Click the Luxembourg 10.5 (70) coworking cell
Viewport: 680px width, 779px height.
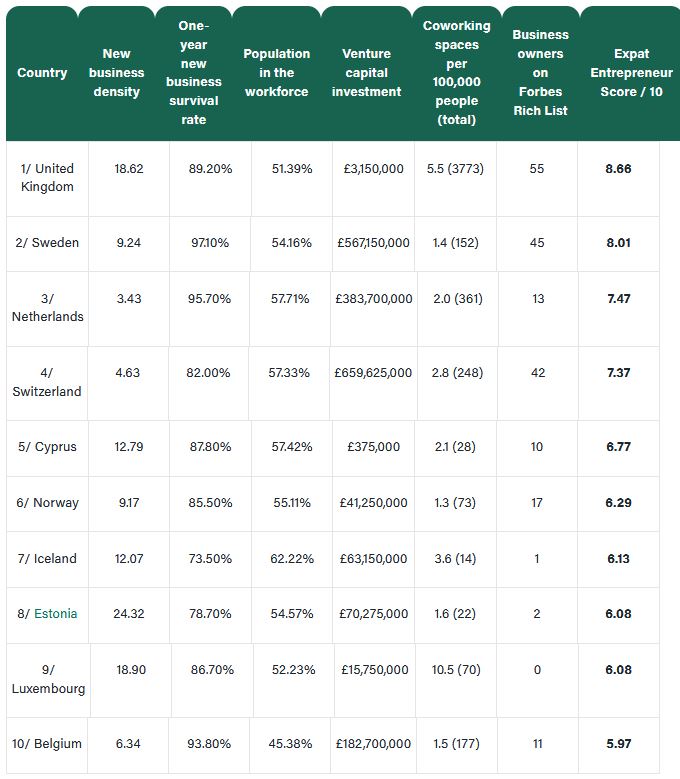(x=456, y=680)
